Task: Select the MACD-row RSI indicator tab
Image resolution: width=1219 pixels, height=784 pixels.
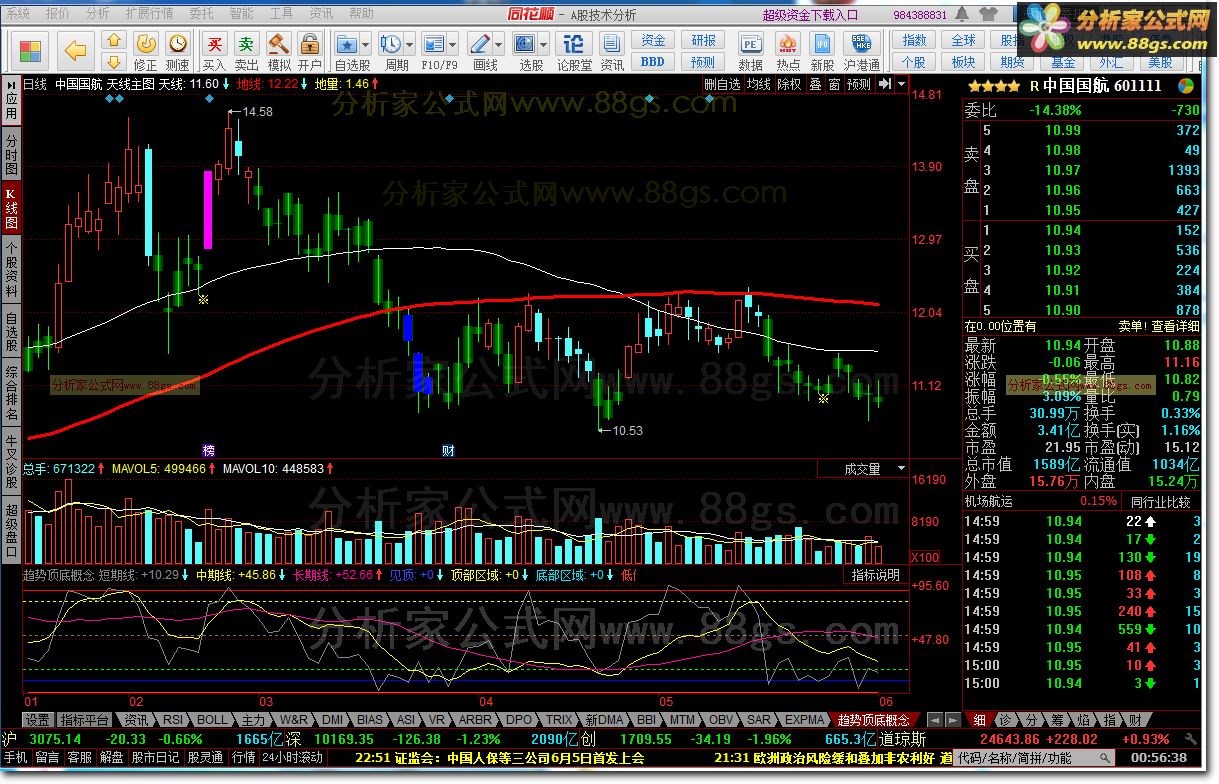Action: [173, 720]
